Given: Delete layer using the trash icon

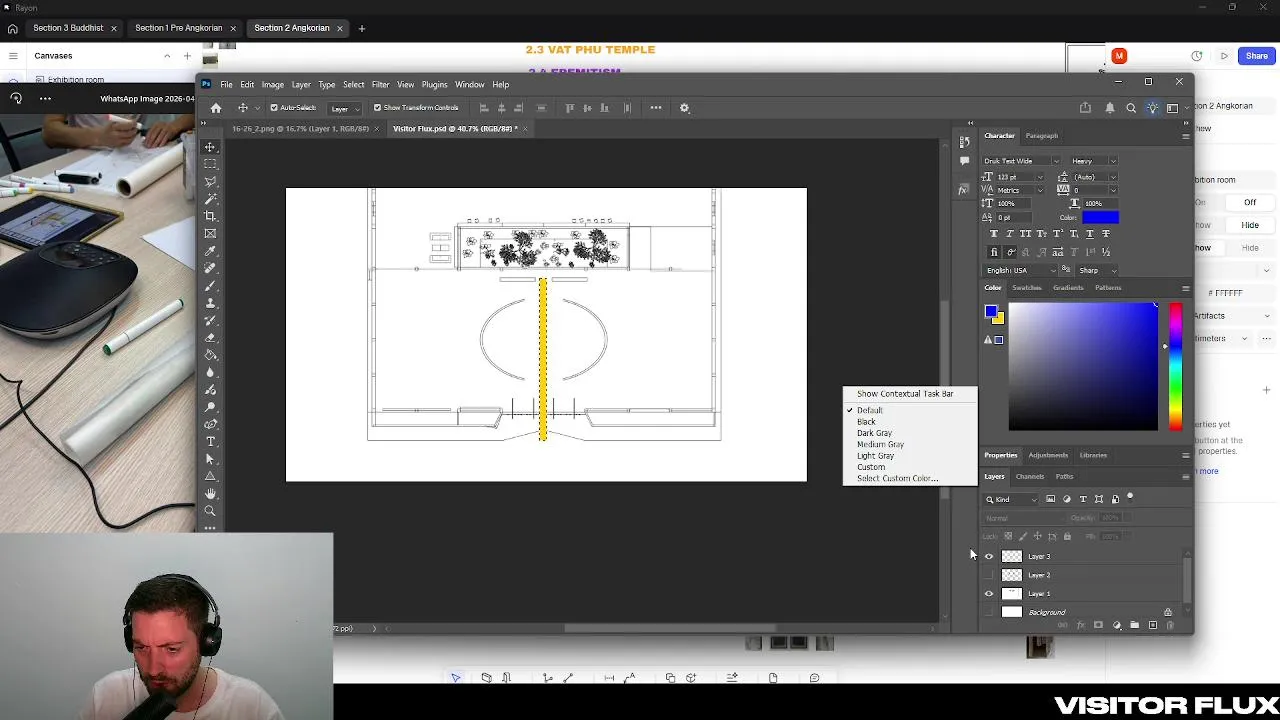Looking at the screenshot, I should point(1170,626).
